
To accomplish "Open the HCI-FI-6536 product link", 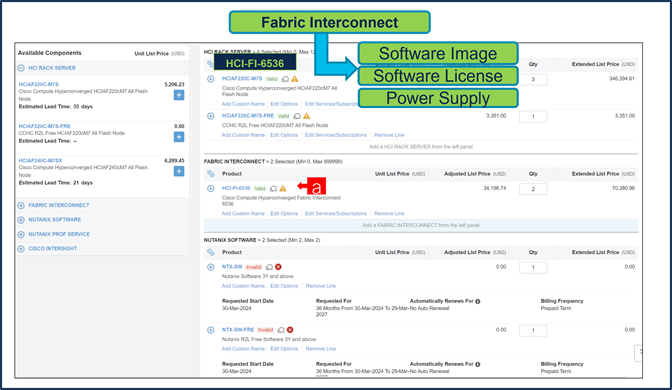I will 236,188.
